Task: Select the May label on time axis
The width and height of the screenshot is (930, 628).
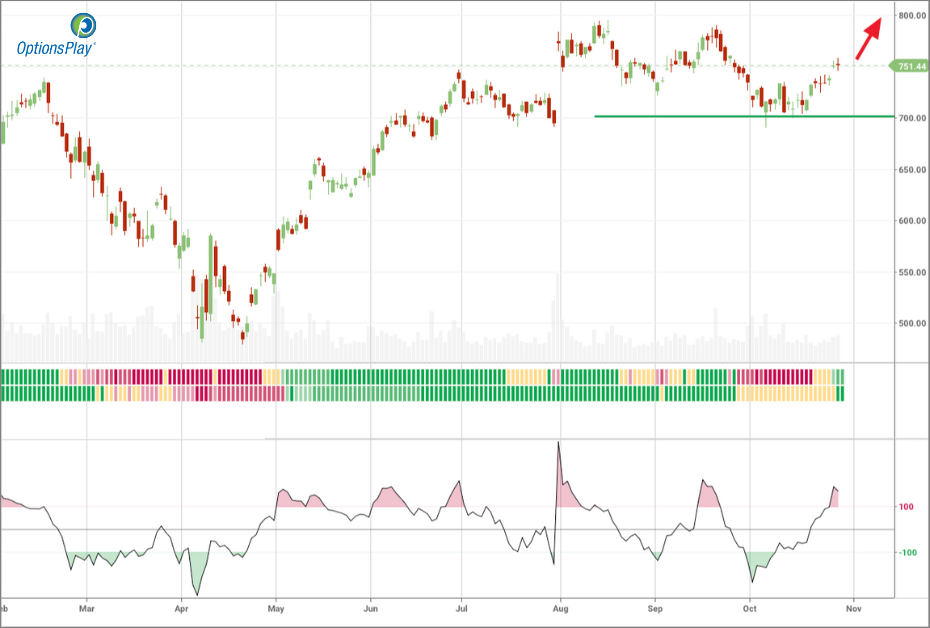Action: pos(277,607)
